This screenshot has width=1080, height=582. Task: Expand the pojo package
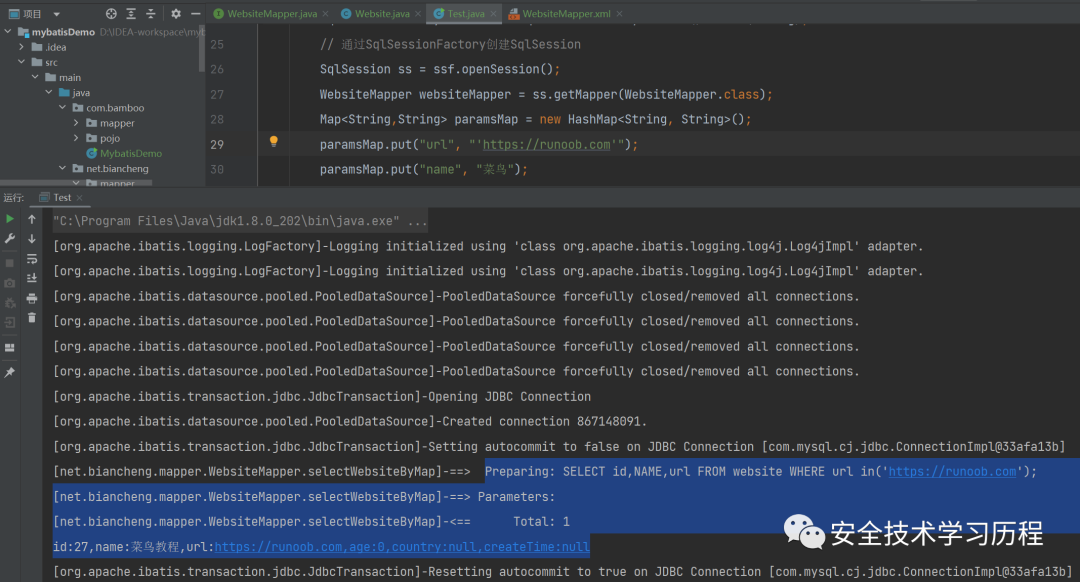(x=76, y=138)
